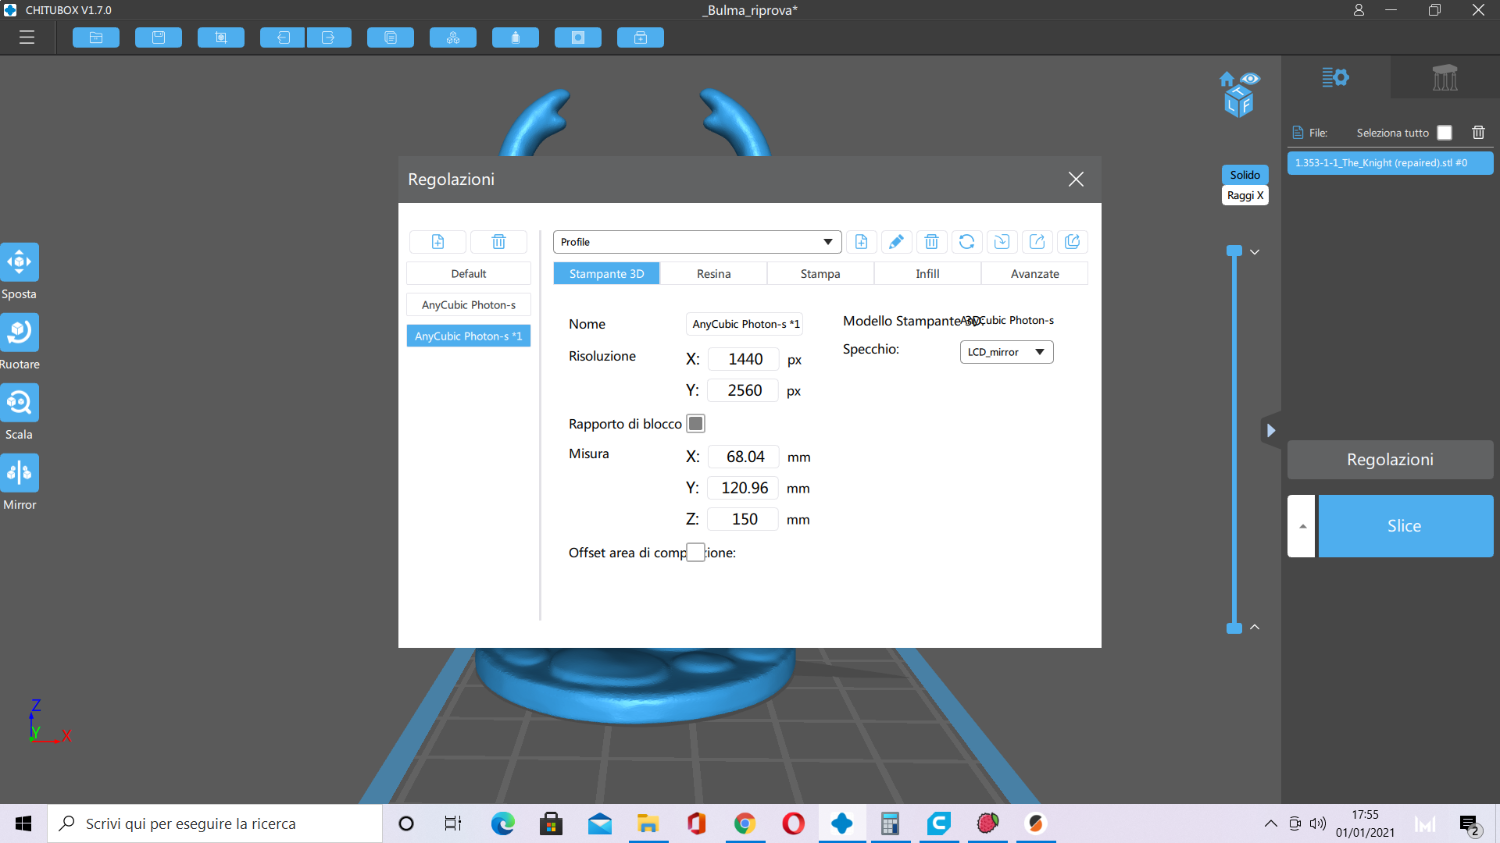1500x843 pixels.
Task: Click the dig hole toolbar icon
Action: [x=578, y=38]
